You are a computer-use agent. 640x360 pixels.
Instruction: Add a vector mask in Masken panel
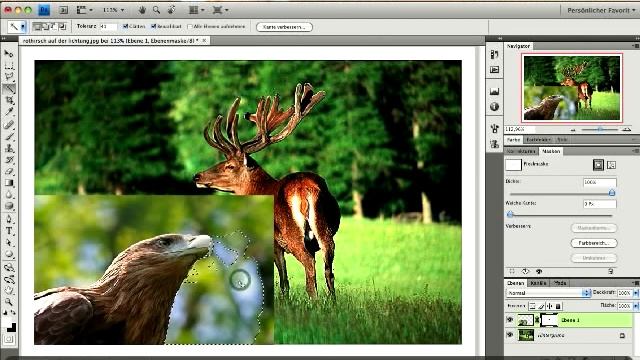coord(611,165)
